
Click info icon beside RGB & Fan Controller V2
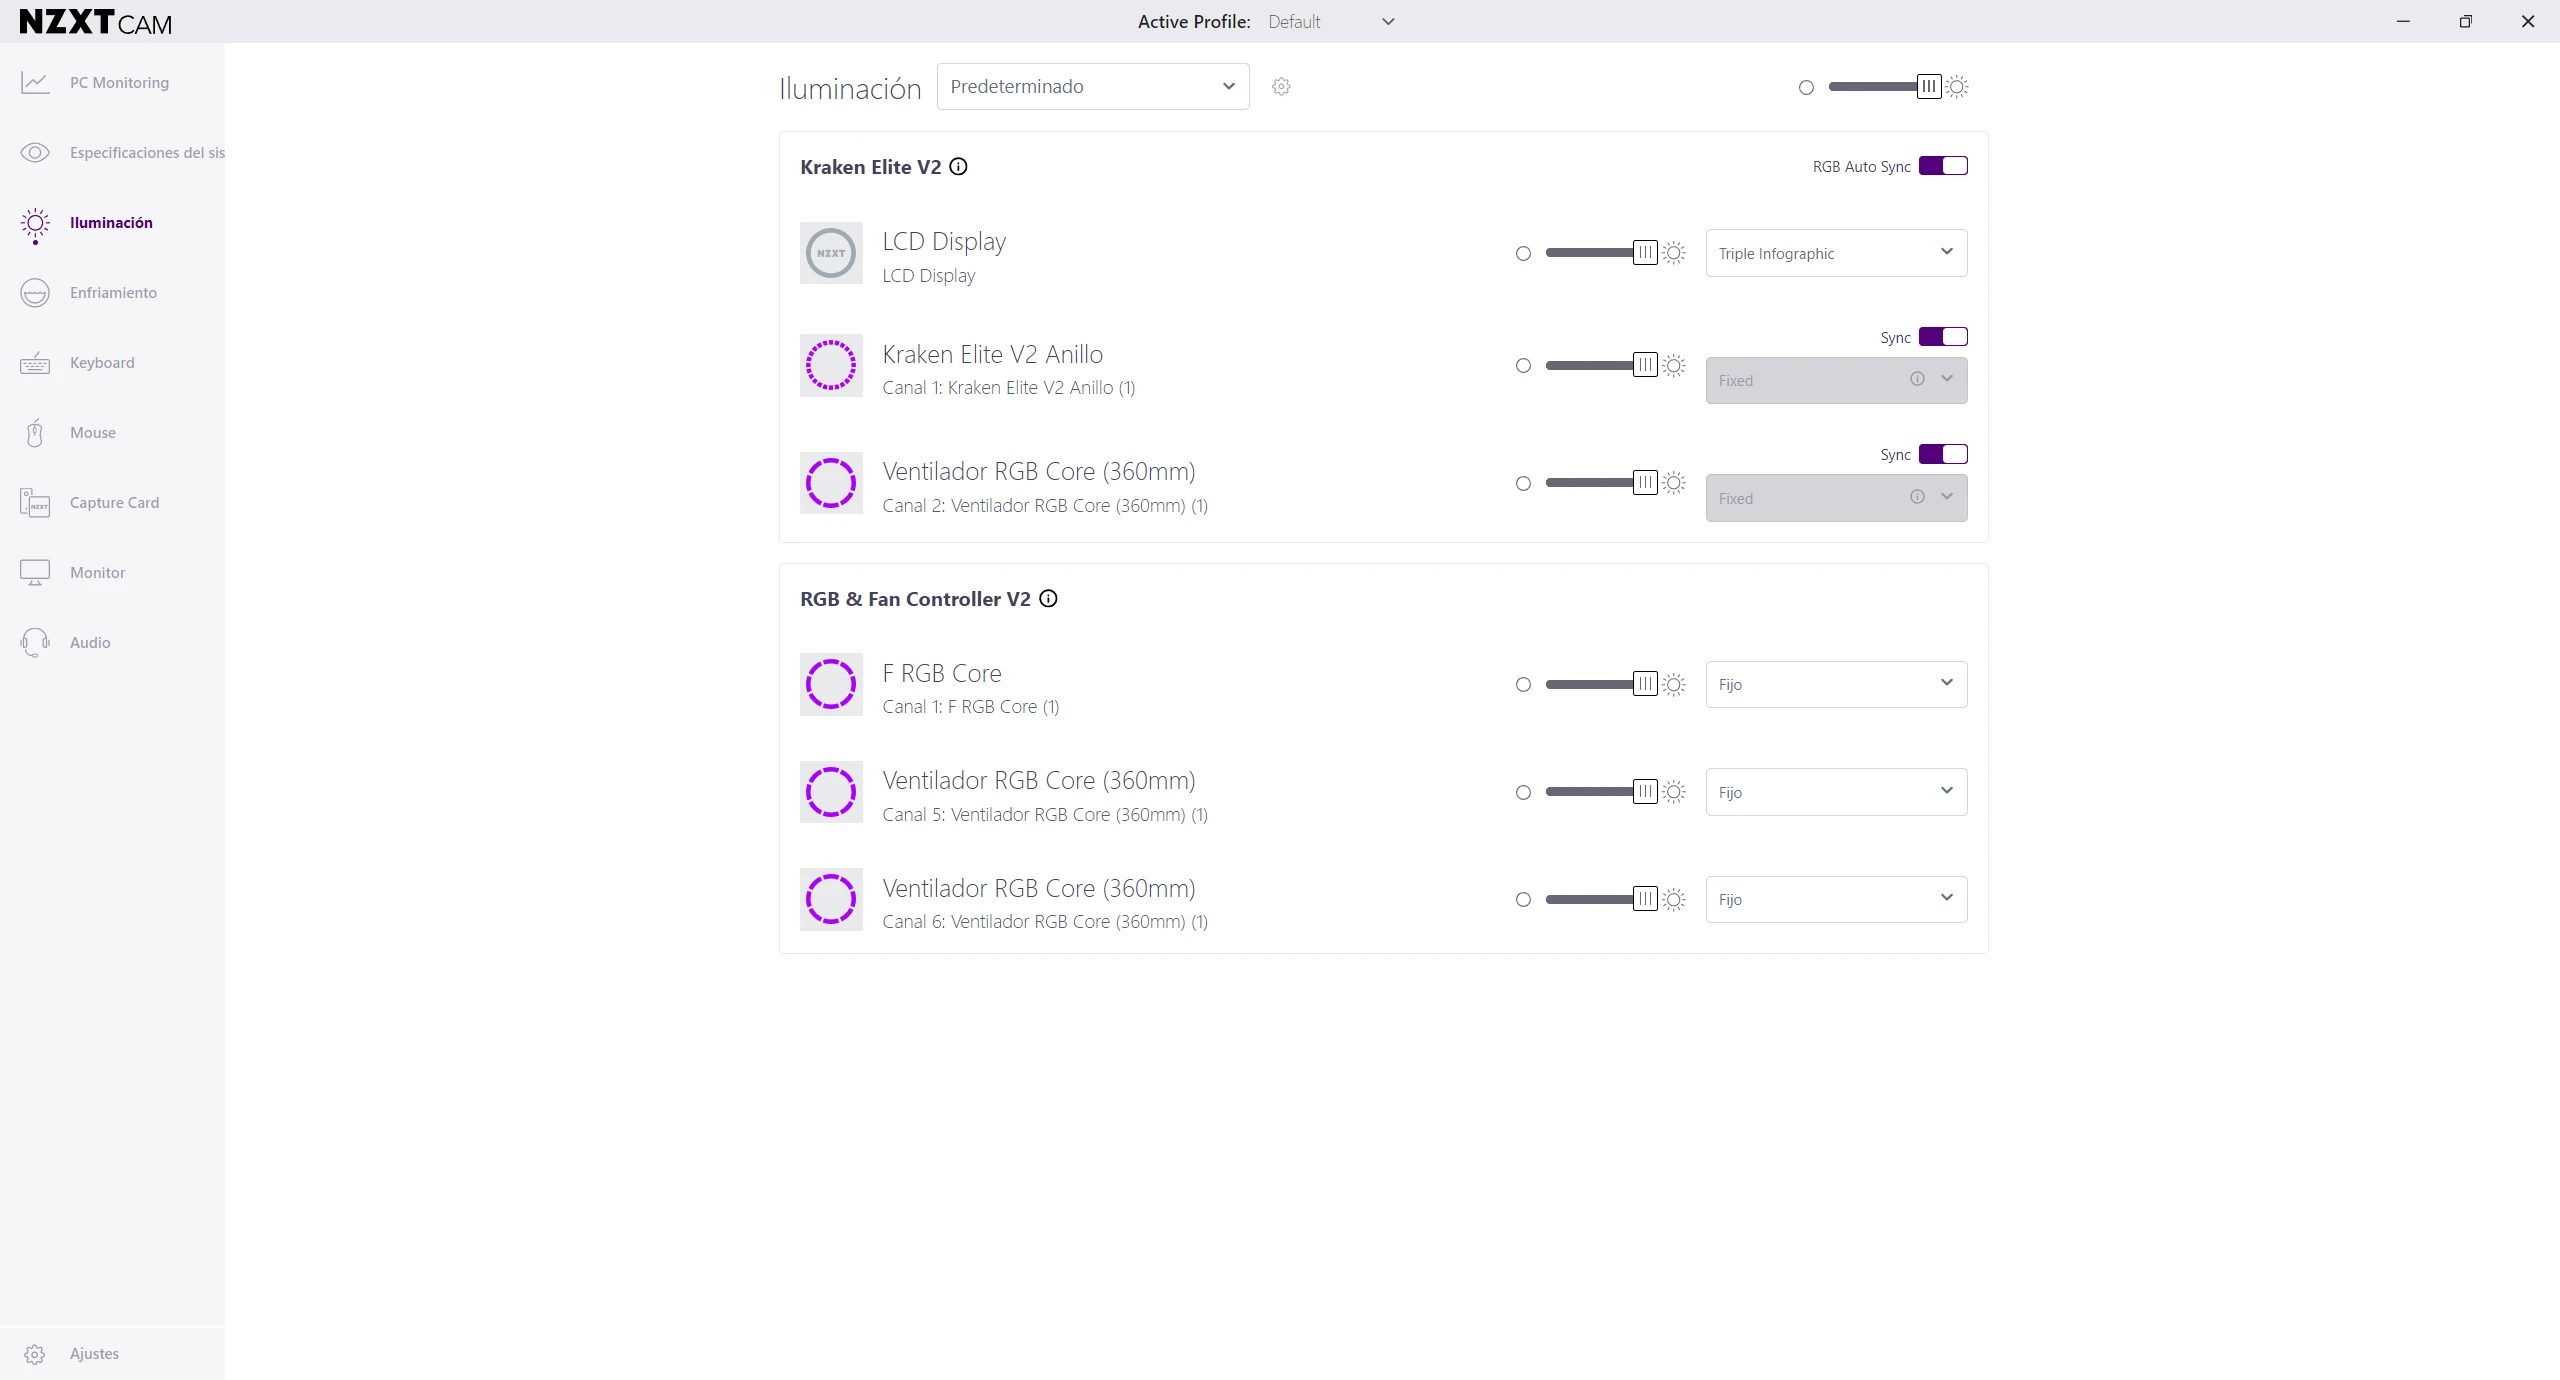[1048, 599]
